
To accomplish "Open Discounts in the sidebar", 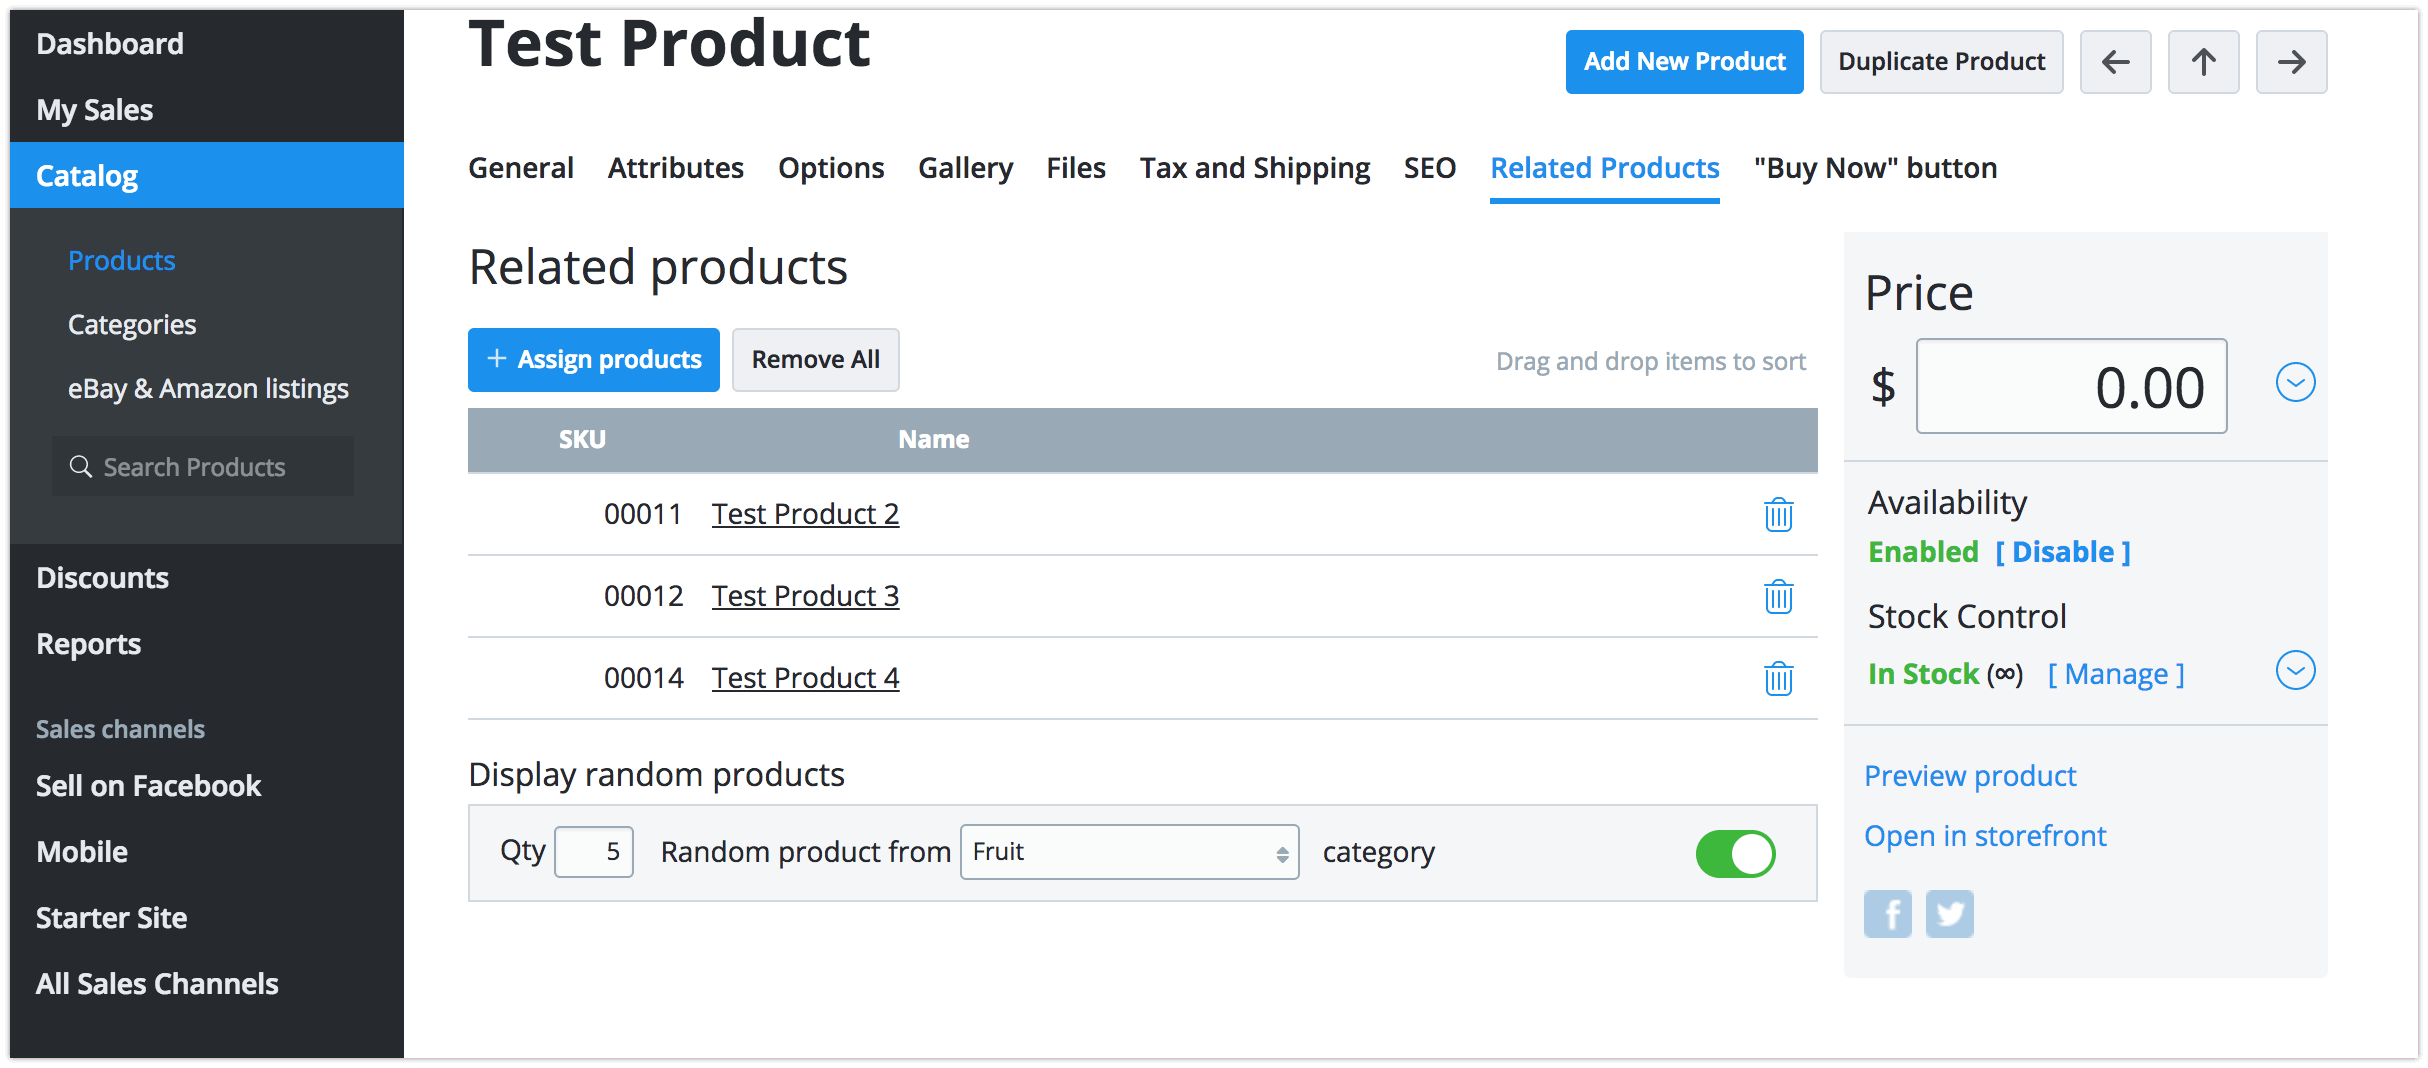I will click(102, 578).
